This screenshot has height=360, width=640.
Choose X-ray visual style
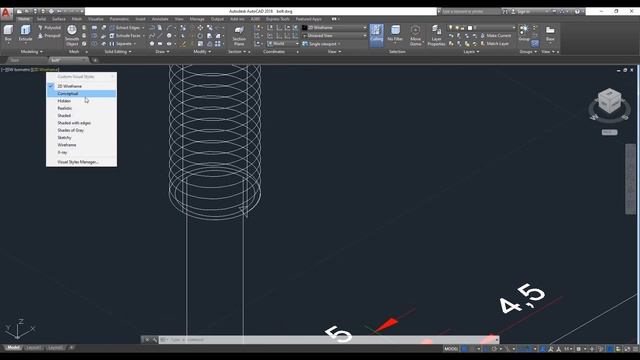(x=81, y=152)
